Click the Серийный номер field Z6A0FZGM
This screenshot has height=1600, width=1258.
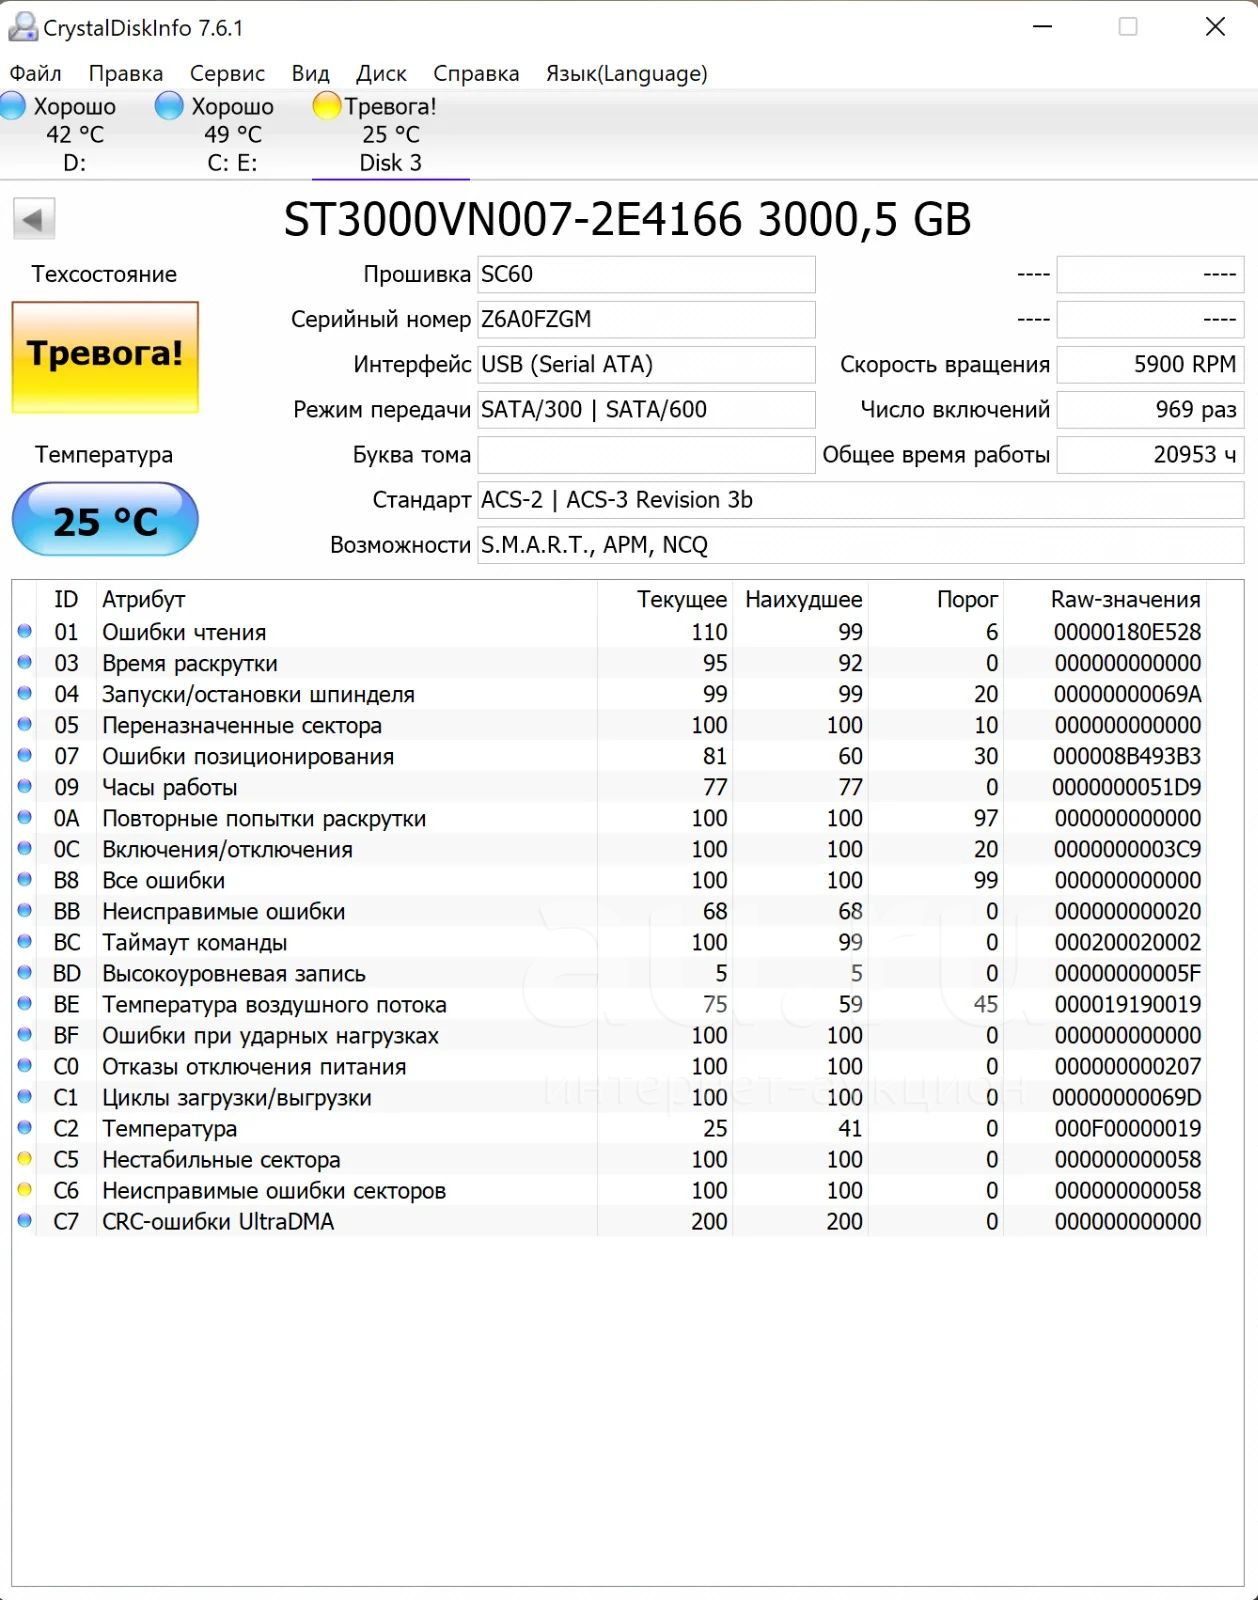(646, 320)
